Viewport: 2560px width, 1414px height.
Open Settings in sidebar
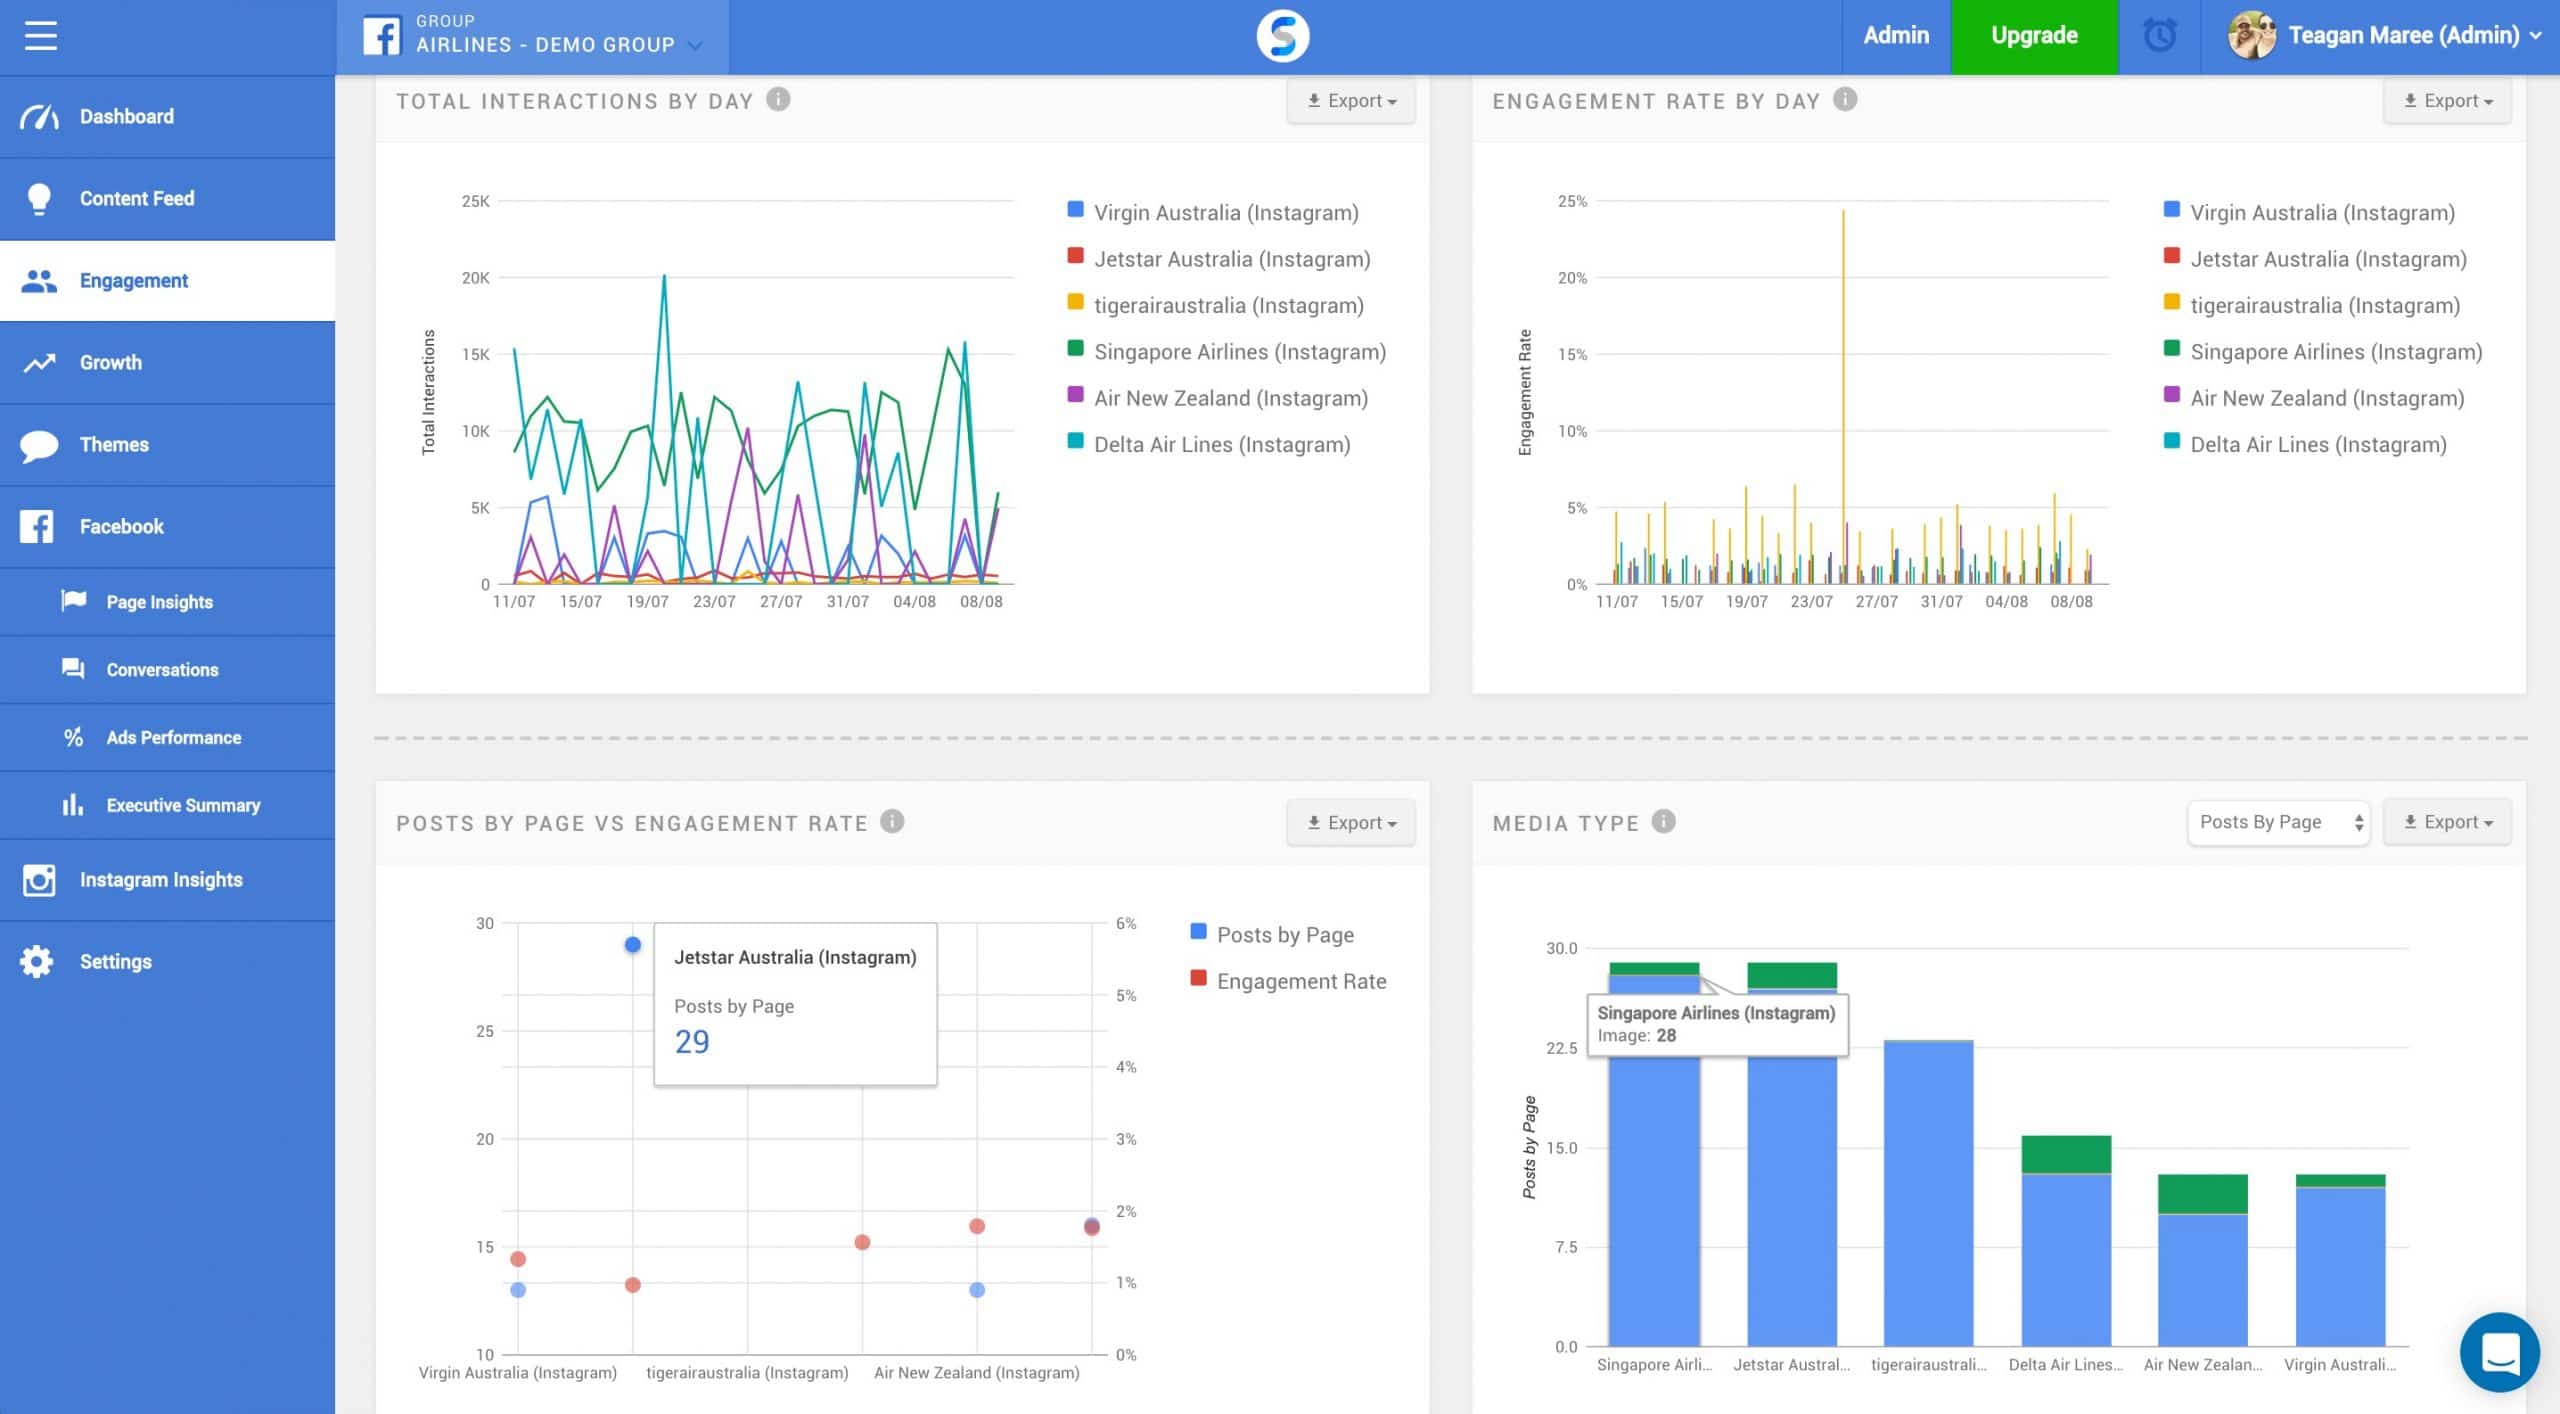(167, 962)
